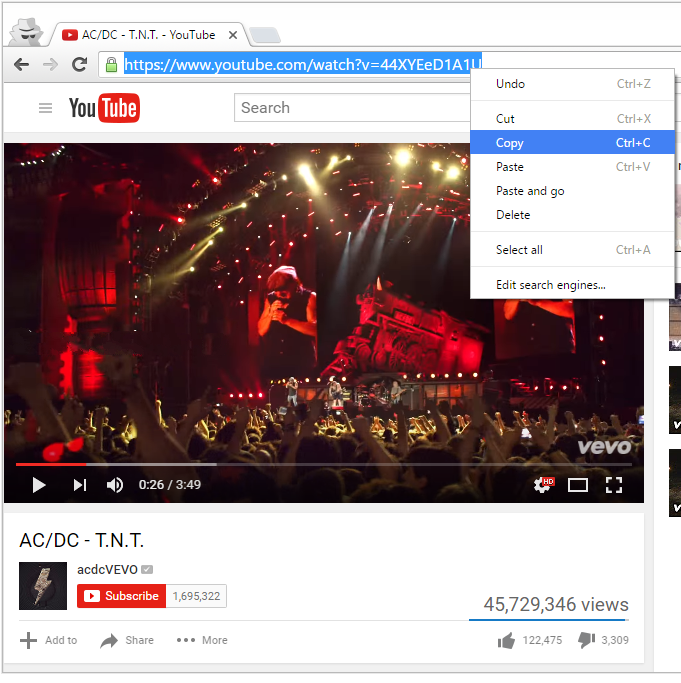Screen dimensions: 681x683
Task: Choose Copy from context menu
Action: point(573,142)
